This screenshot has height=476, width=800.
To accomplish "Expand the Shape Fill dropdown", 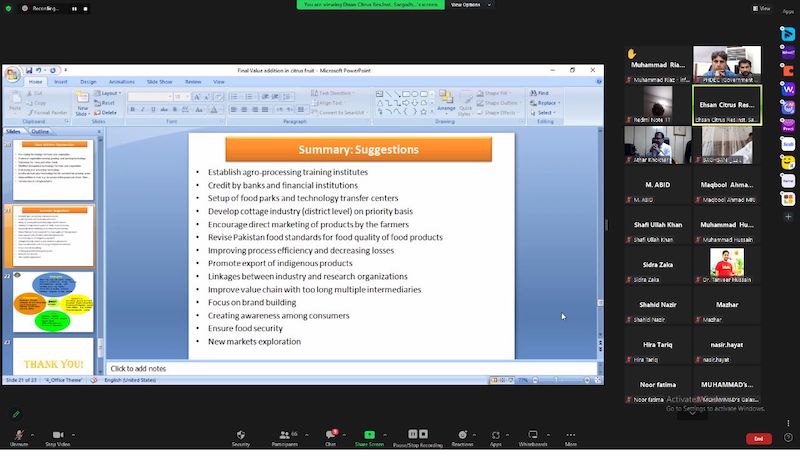I will point(498,93).
